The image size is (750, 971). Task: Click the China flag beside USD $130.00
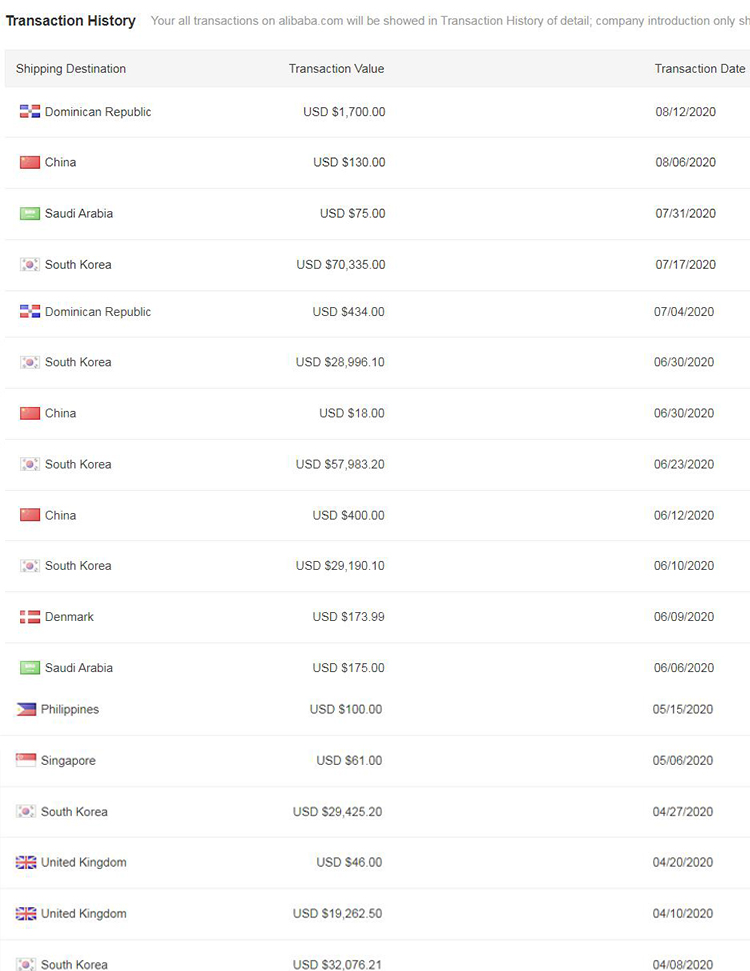(30, 162)
